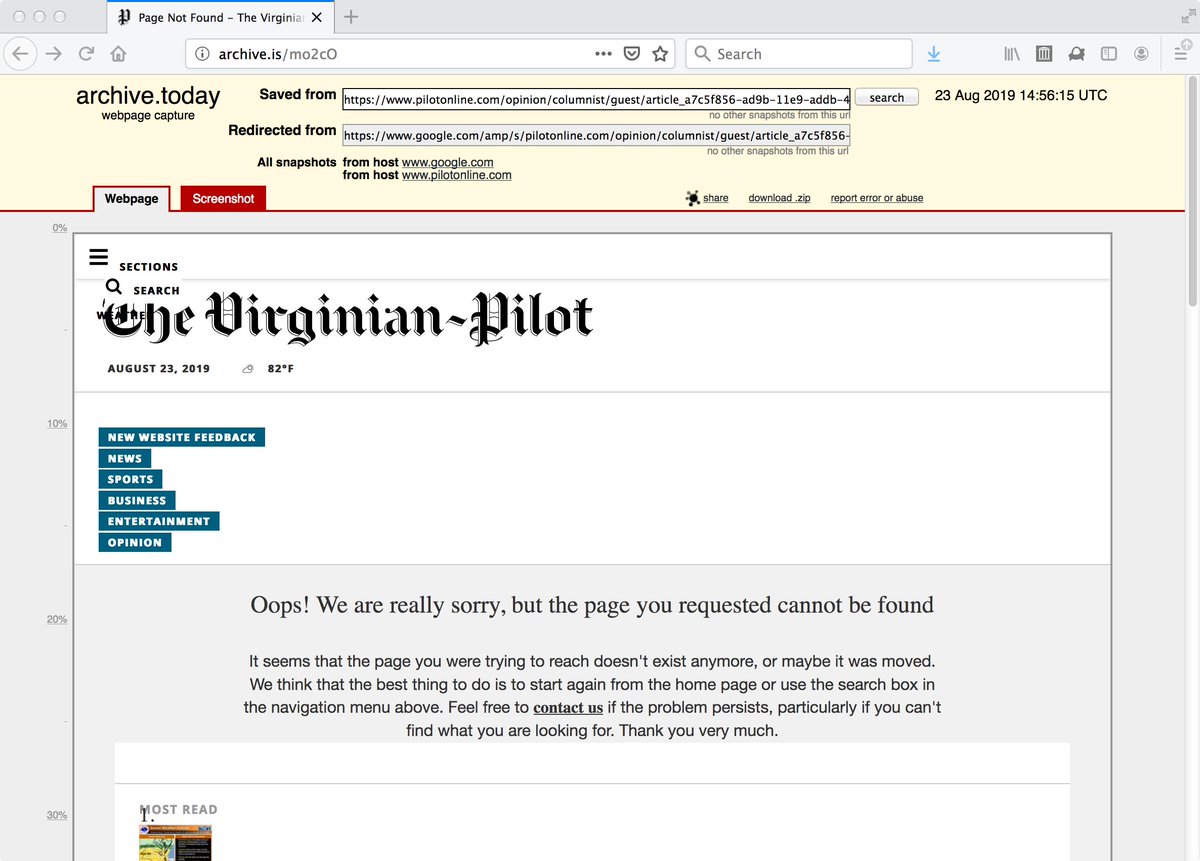Click the 10% page position marker
This screenshot has width=1200, height=861.
point(57,424)
